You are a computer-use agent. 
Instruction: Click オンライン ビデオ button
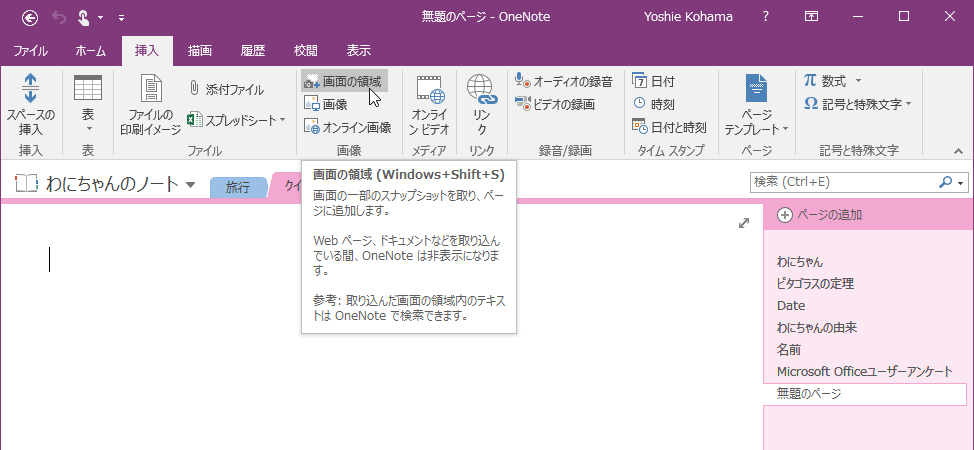pos(430,104)
